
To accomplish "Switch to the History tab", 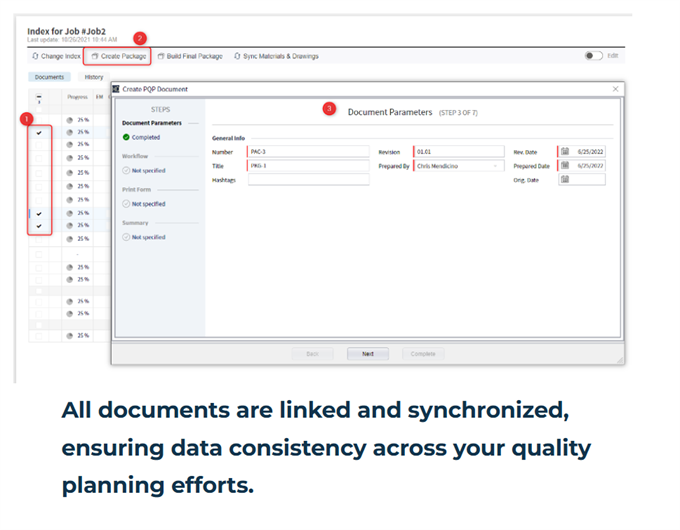I will click(93, 77).
